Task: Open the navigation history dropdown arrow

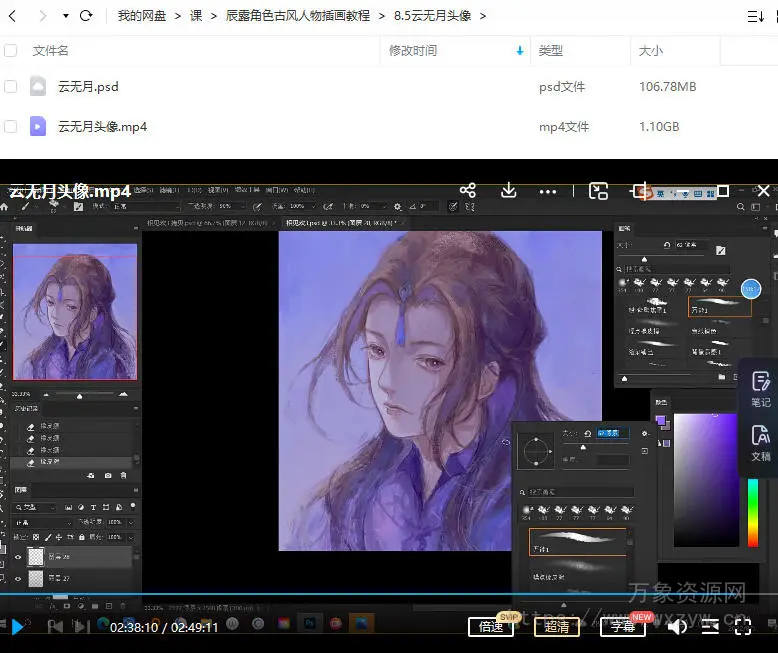Action: coord(66,16)
